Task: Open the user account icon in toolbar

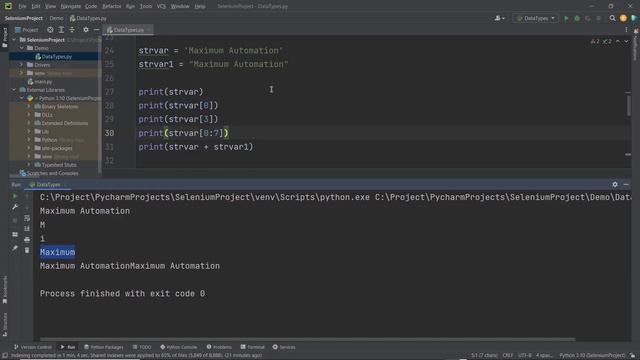Action: click(x=500, y=18)
